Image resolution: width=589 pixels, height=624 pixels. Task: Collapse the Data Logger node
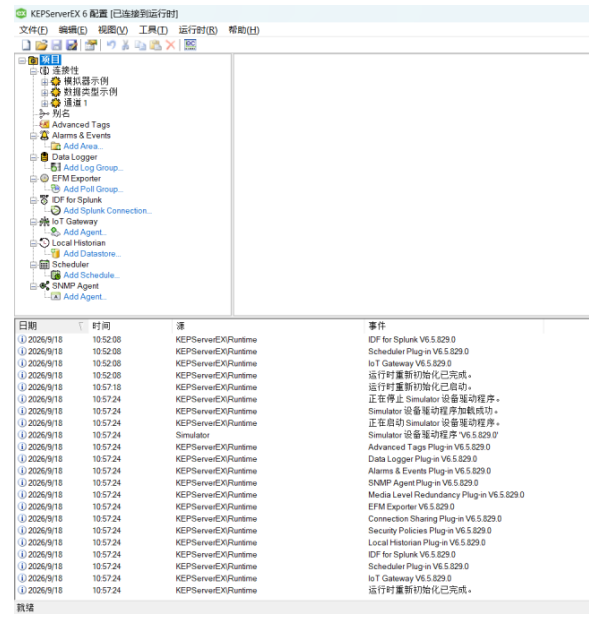click(x=33, y=157)
